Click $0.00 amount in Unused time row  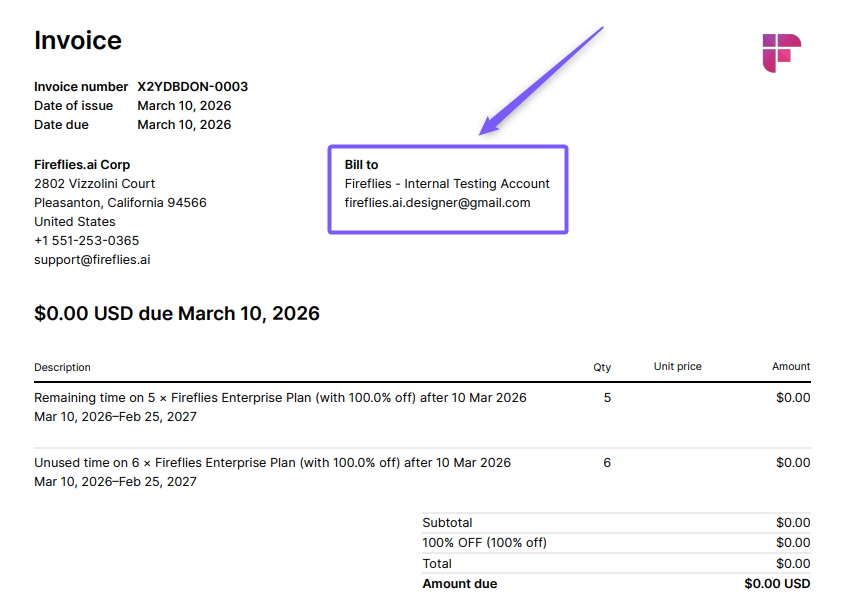click(793, 463)
